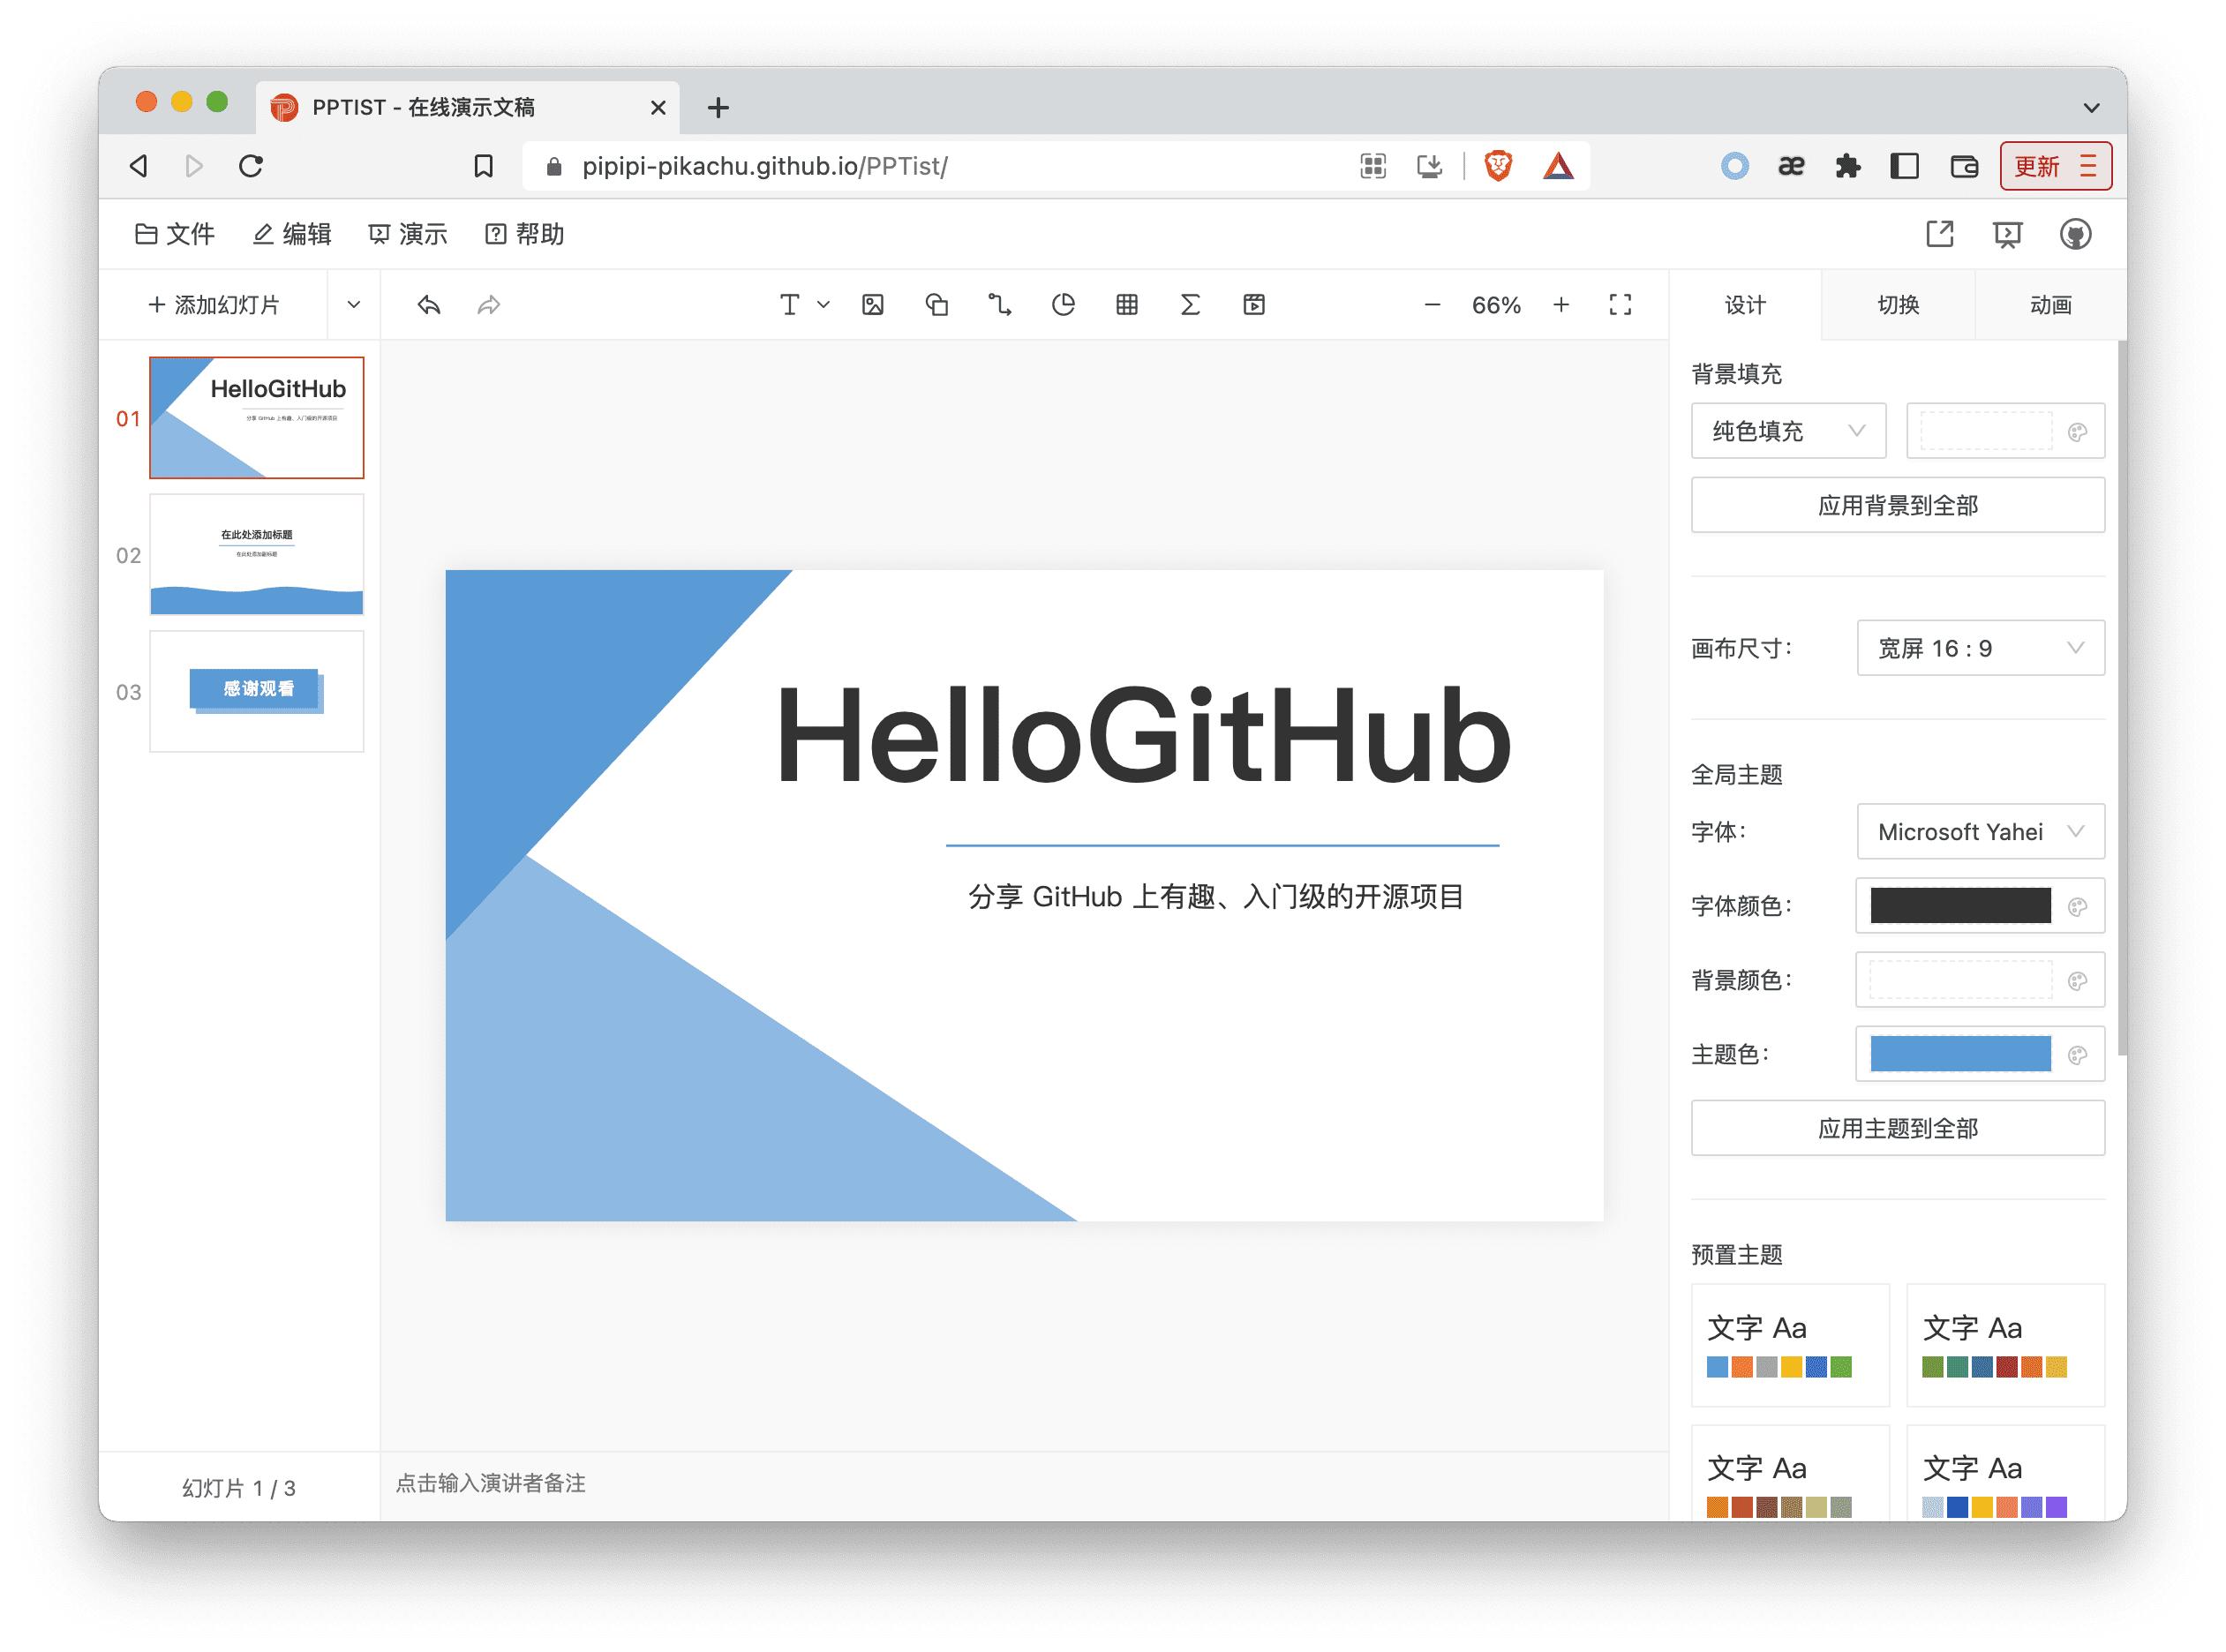Select the Insert Image tool
The height and width of the screenshot is (1652, 2226).
click(x=872, y=305)
